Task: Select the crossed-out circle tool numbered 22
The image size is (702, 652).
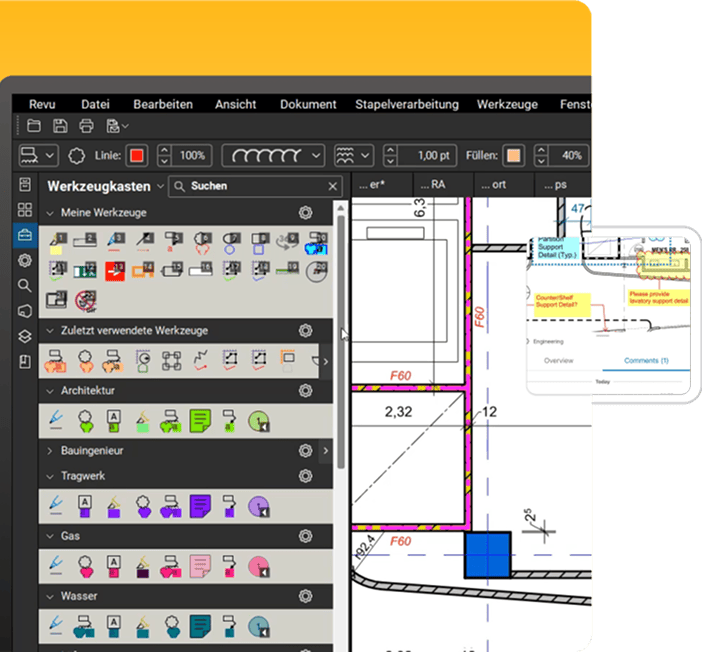Action: coord(85,300)
